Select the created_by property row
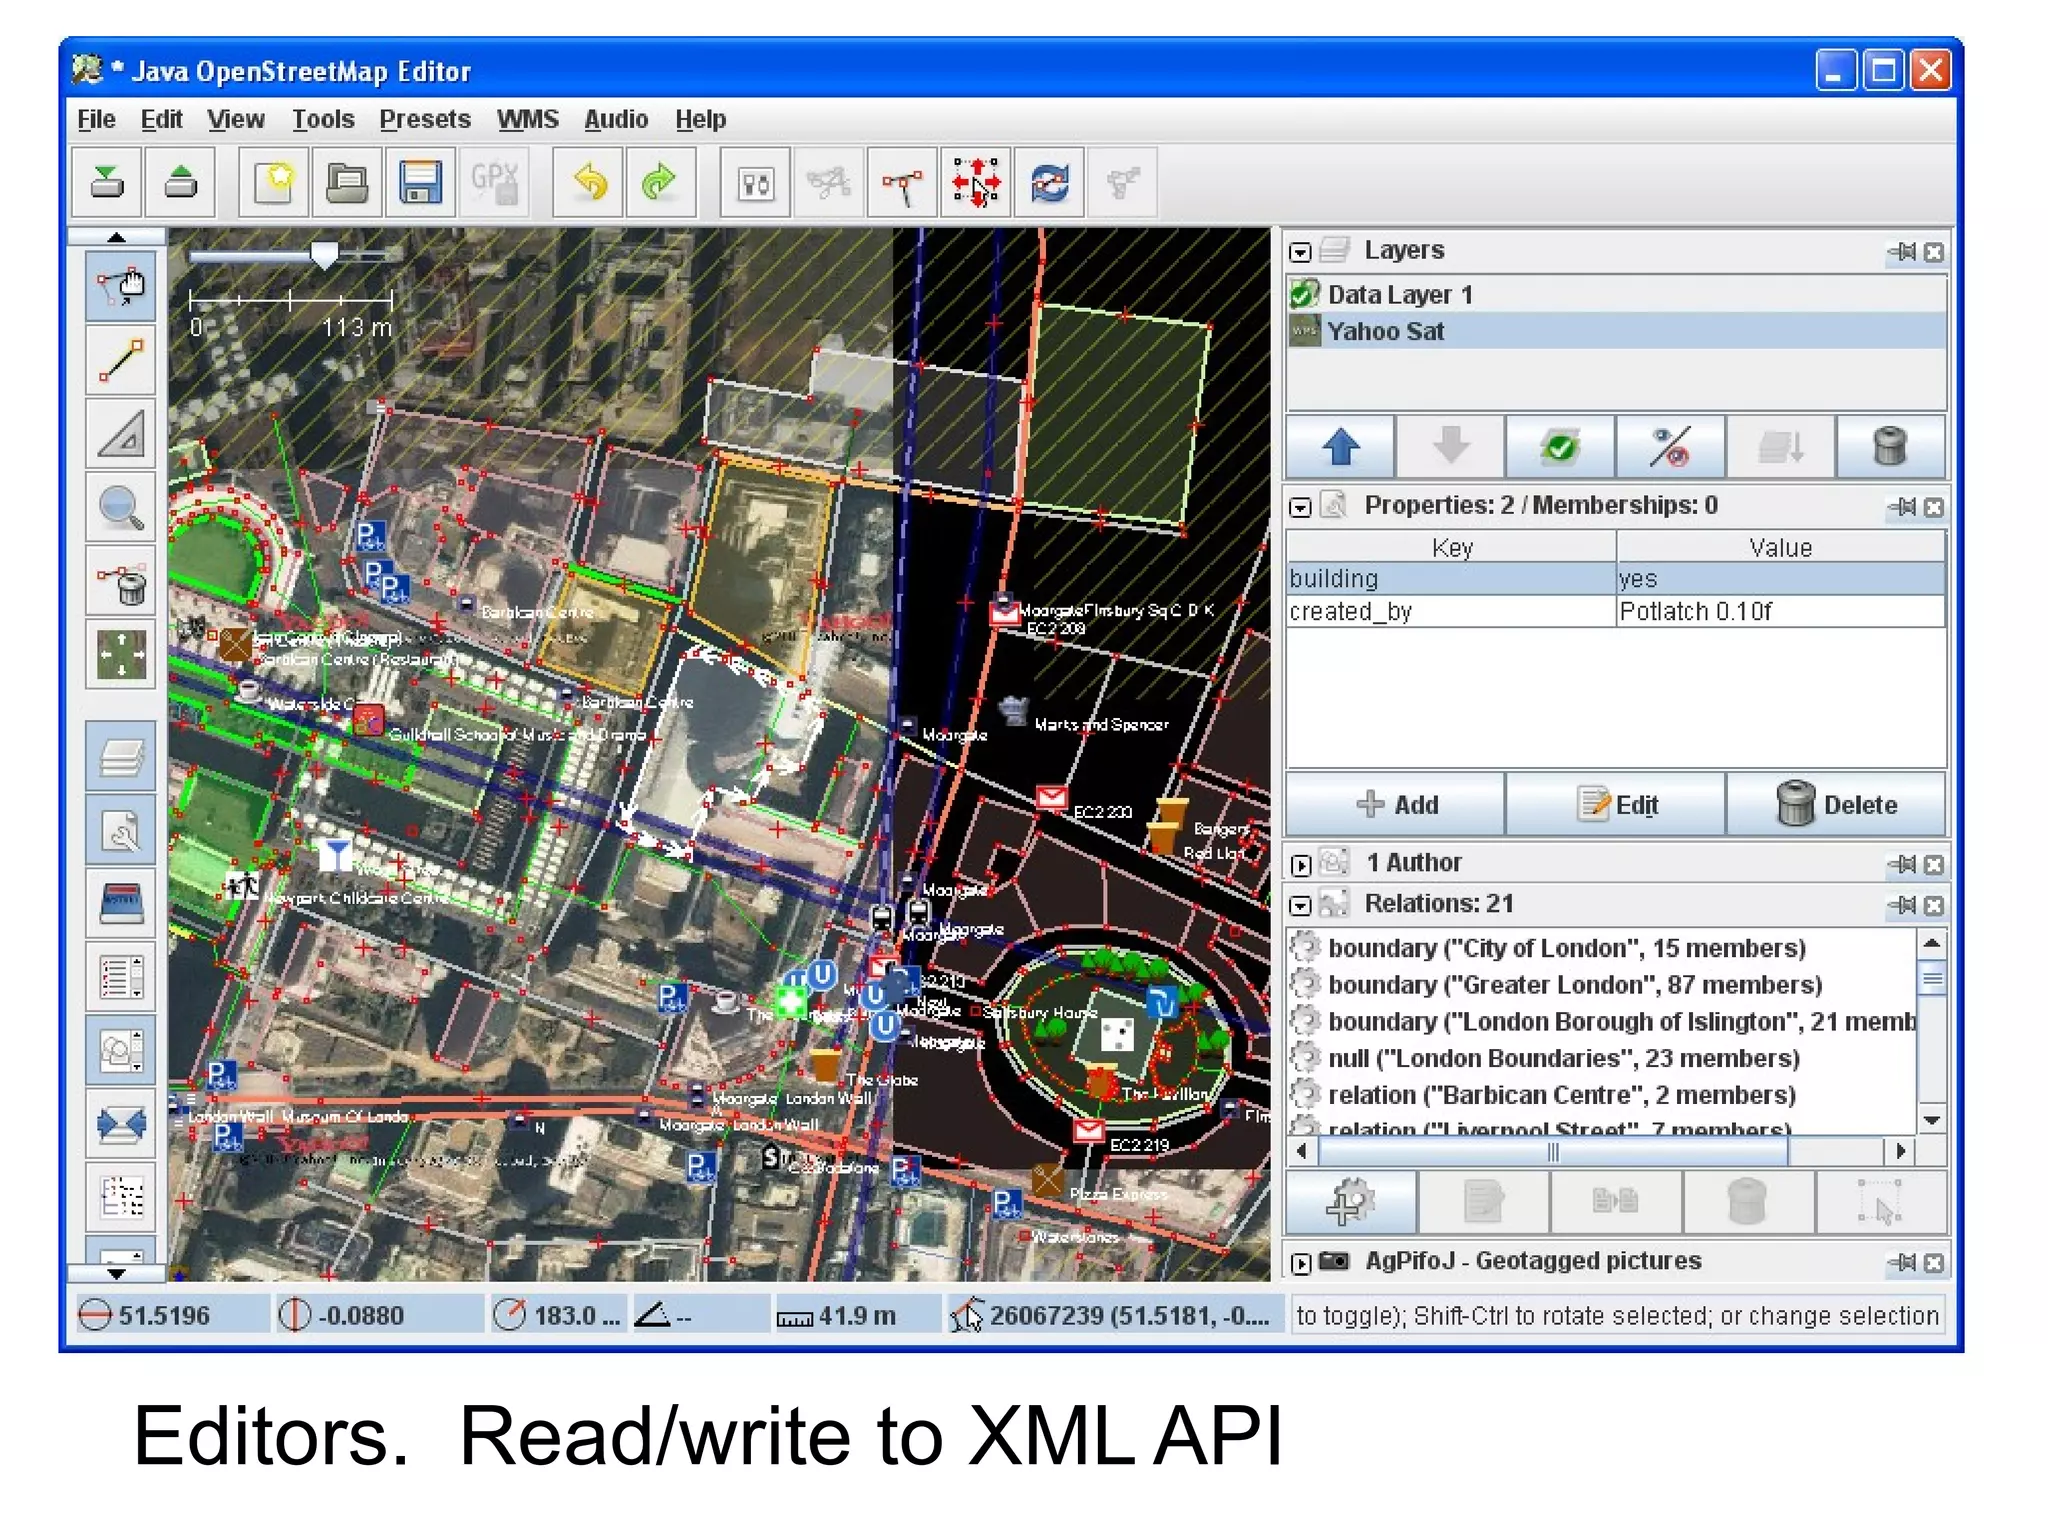Image resolution: width=2048 pixels, height=1535 pixels. pos(1616,611)
